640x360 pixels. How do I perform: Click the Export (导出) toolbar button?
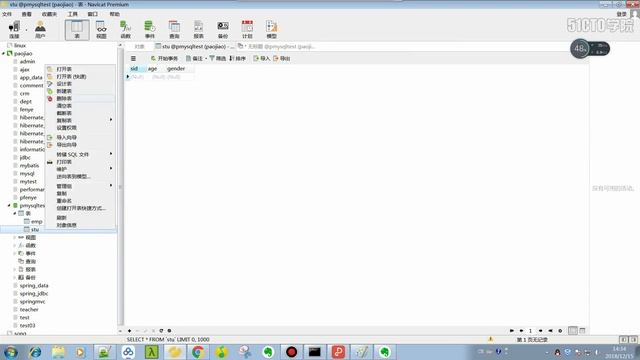(282, 58)
